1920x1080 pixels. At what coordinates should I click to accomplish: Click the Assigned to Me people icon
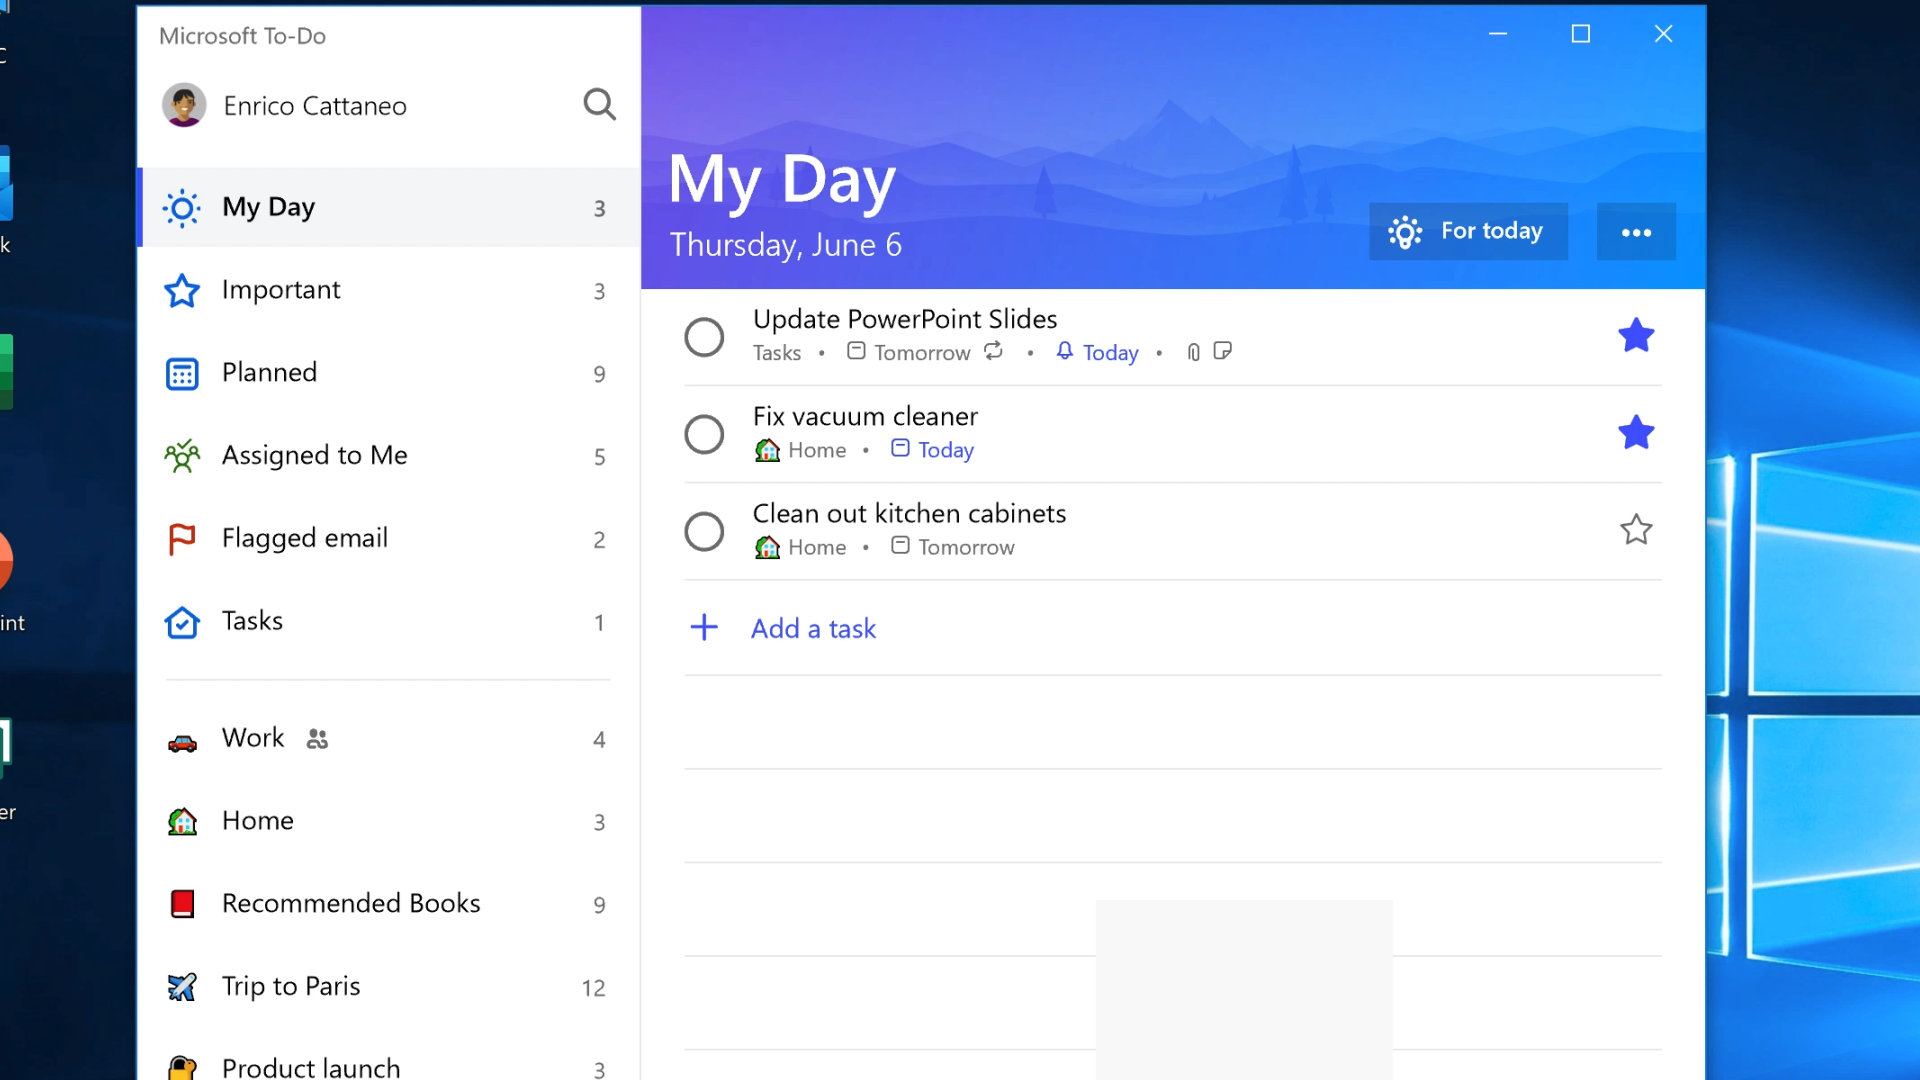pos(182,456)
